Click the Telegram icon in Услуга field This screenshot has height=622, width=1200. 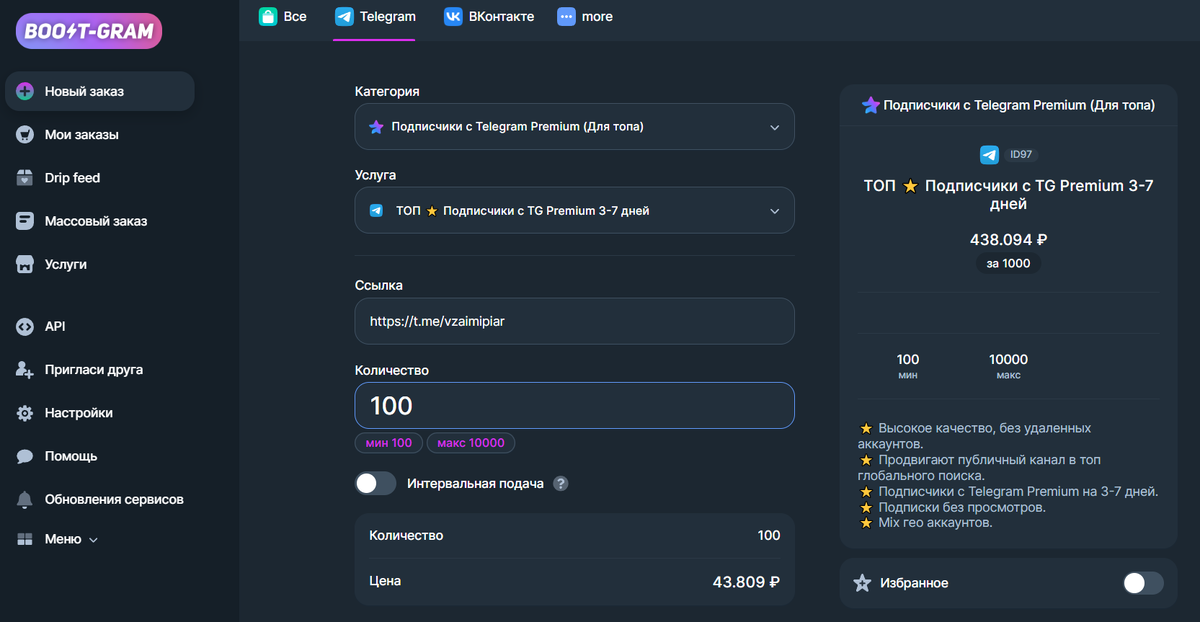(x=376, y=211)
